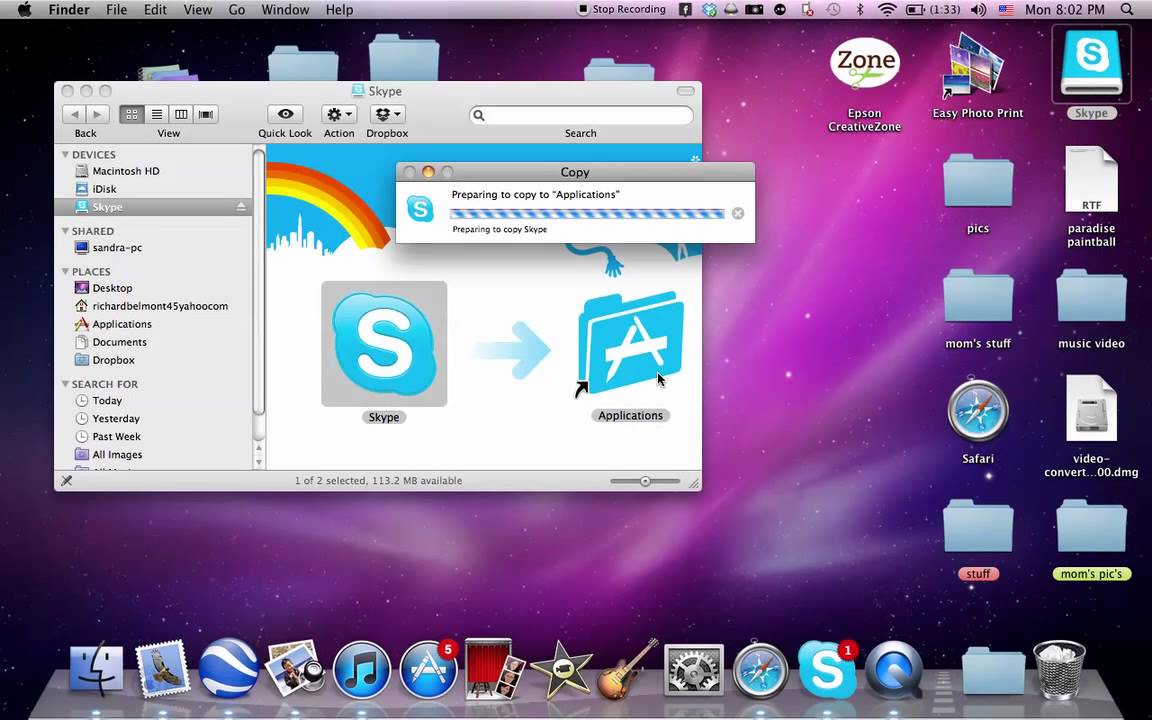Open the Go menu
1152x720 pixels.
(237, 10)
